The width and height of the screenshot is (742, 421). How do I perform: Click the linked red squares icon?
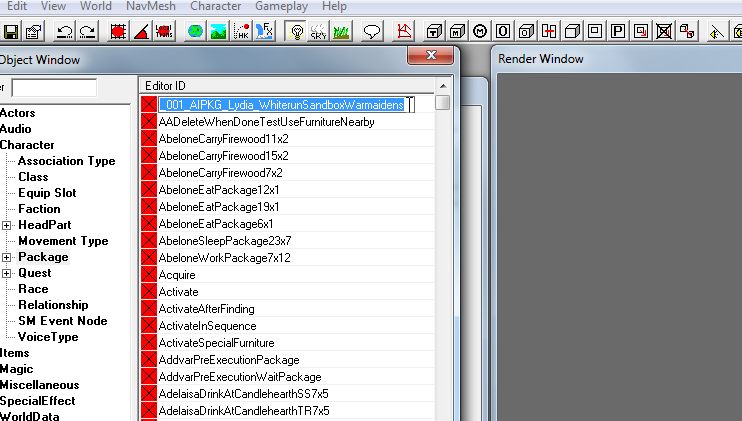click(687, 32)
